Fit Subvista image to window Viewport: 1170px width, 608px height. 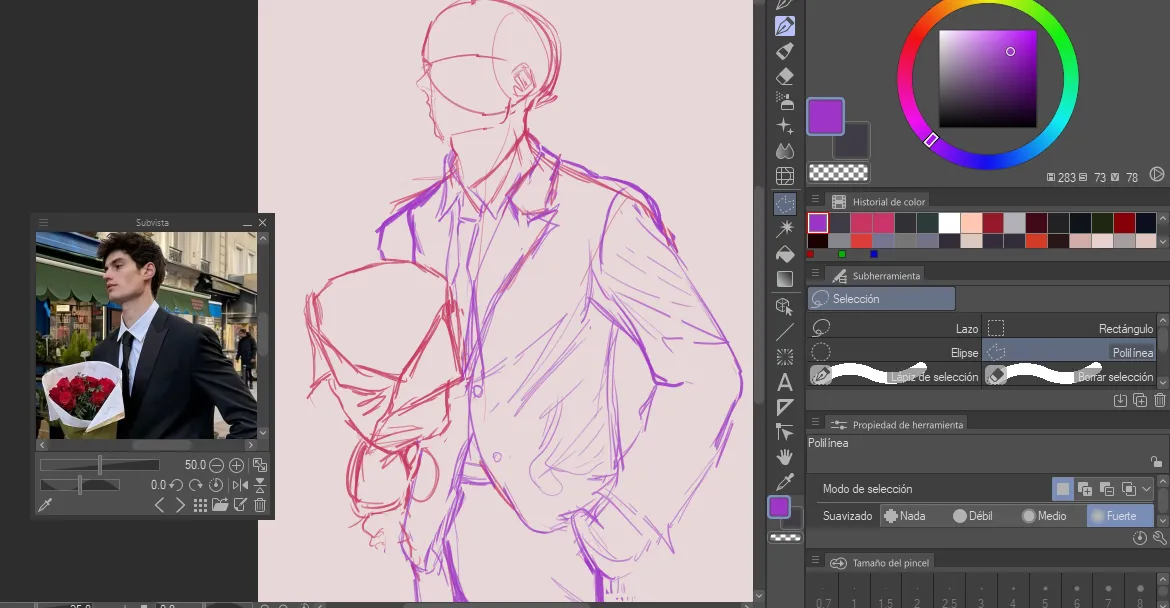[260, 465]
